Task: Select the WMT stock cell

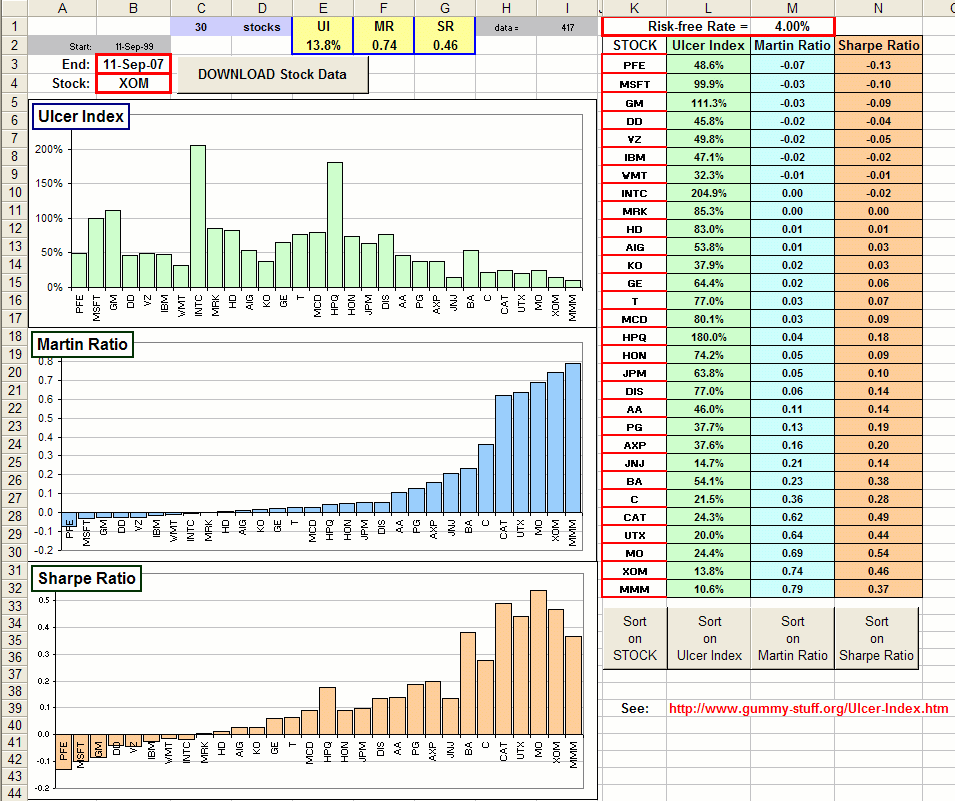Action: click(x=634, y=175)
